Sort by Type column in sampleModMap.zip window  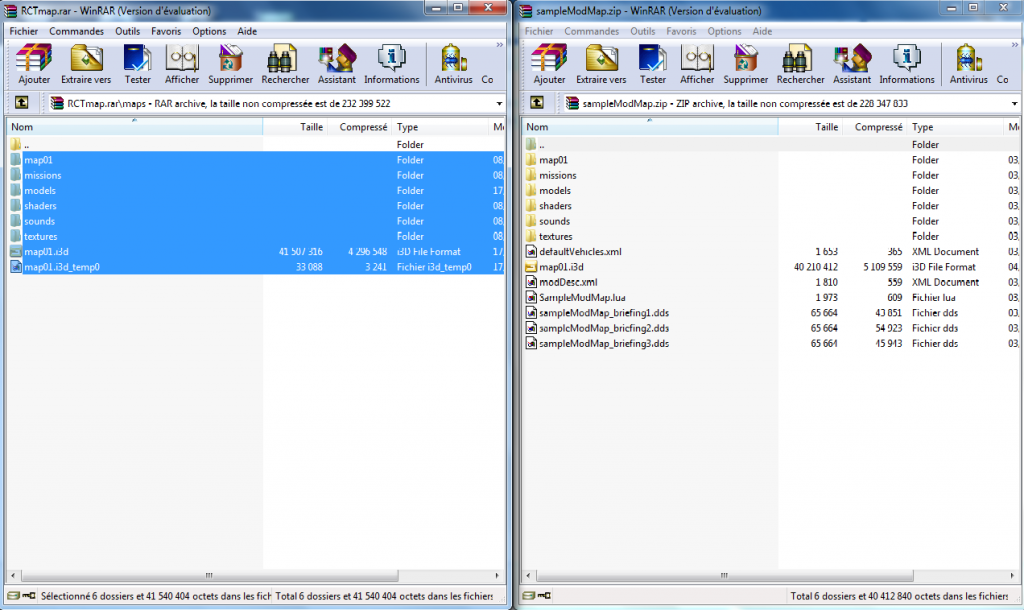pos(955,127)
